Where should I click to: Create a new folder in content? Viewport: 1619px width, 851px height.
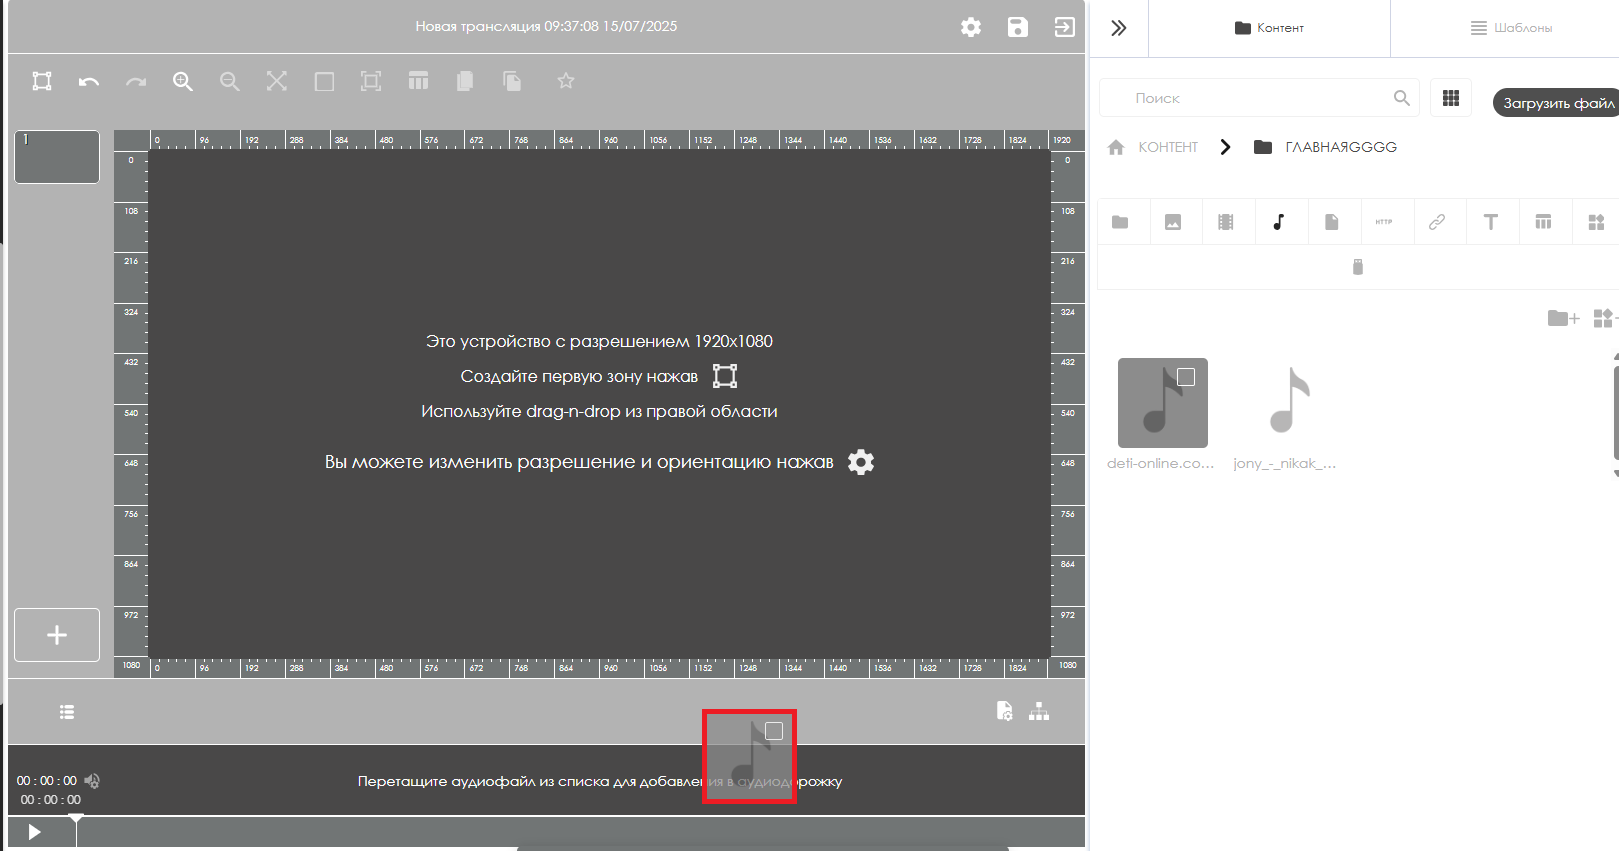click(x=1562, y=318)
